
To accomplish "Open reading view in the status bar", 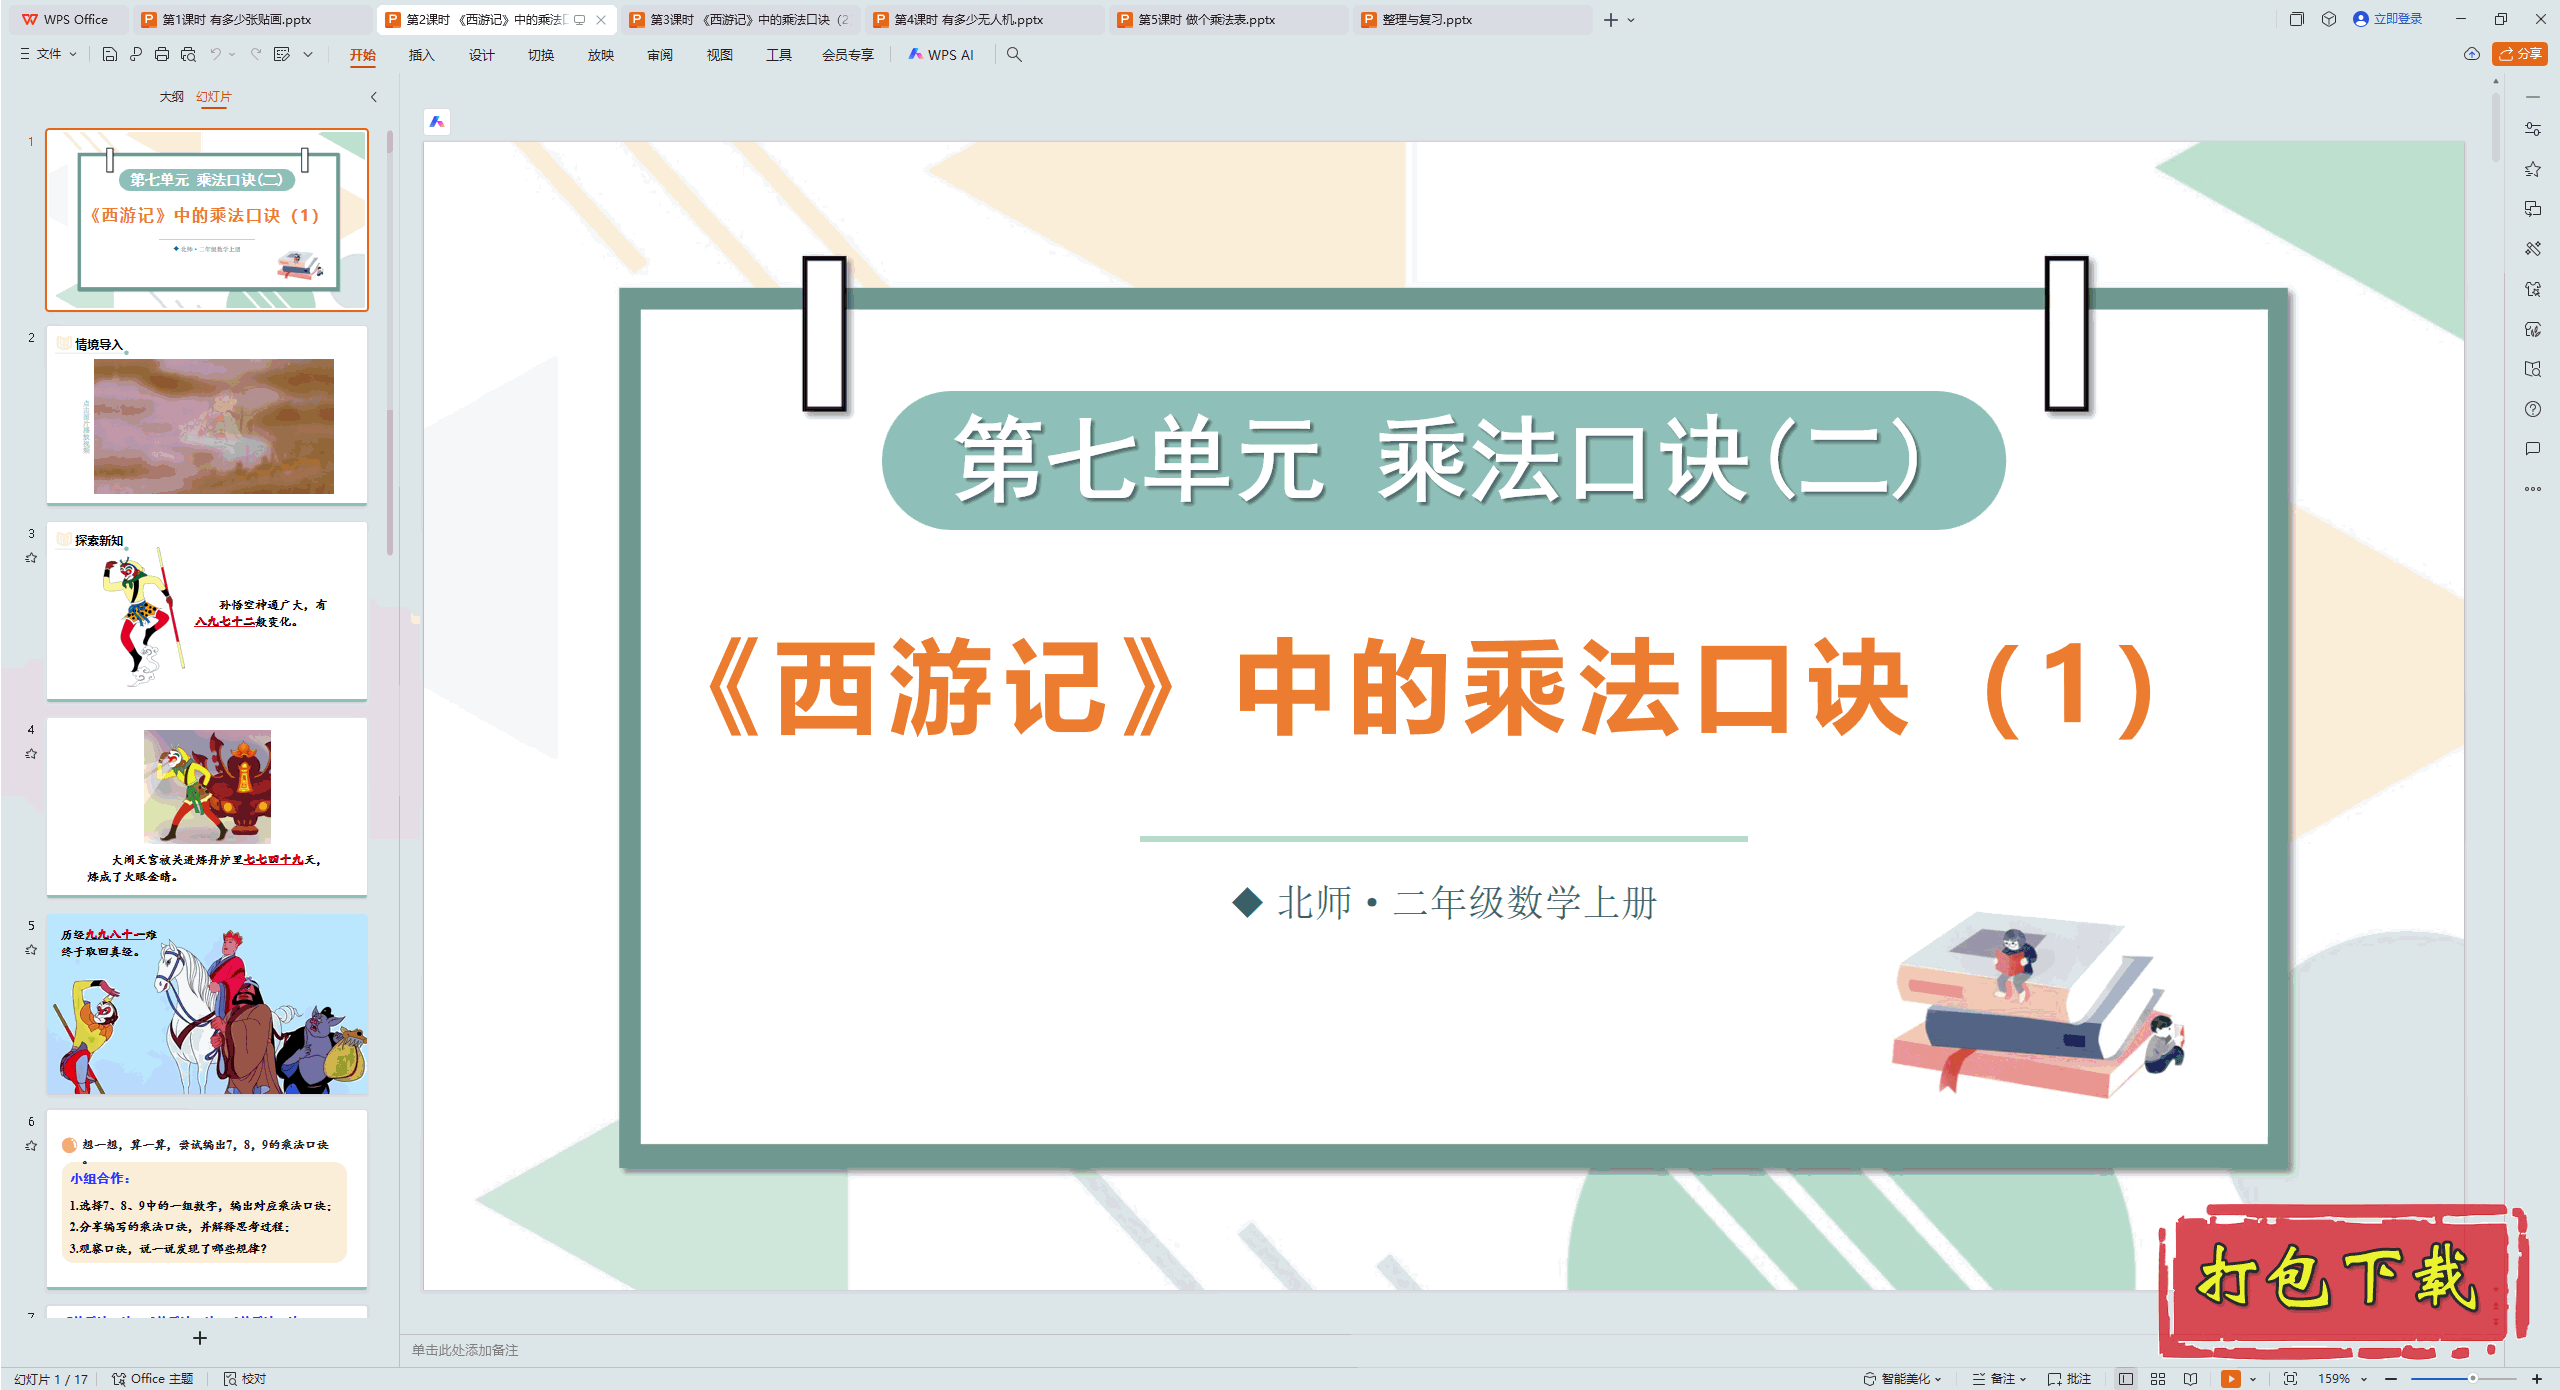I will click(2189, 1378).
